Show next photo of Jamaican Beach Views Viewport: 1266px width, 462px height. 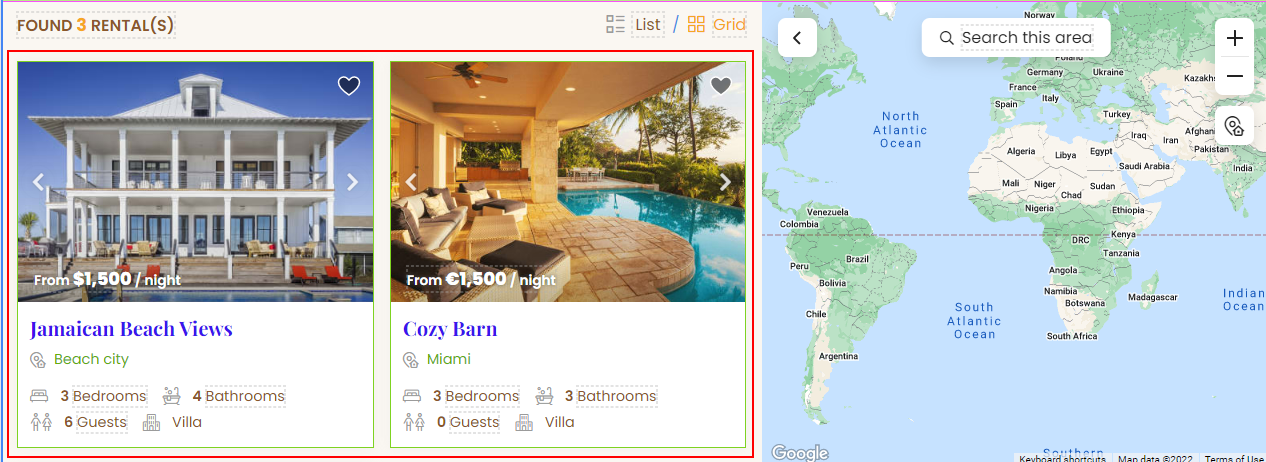coord(352,182)
